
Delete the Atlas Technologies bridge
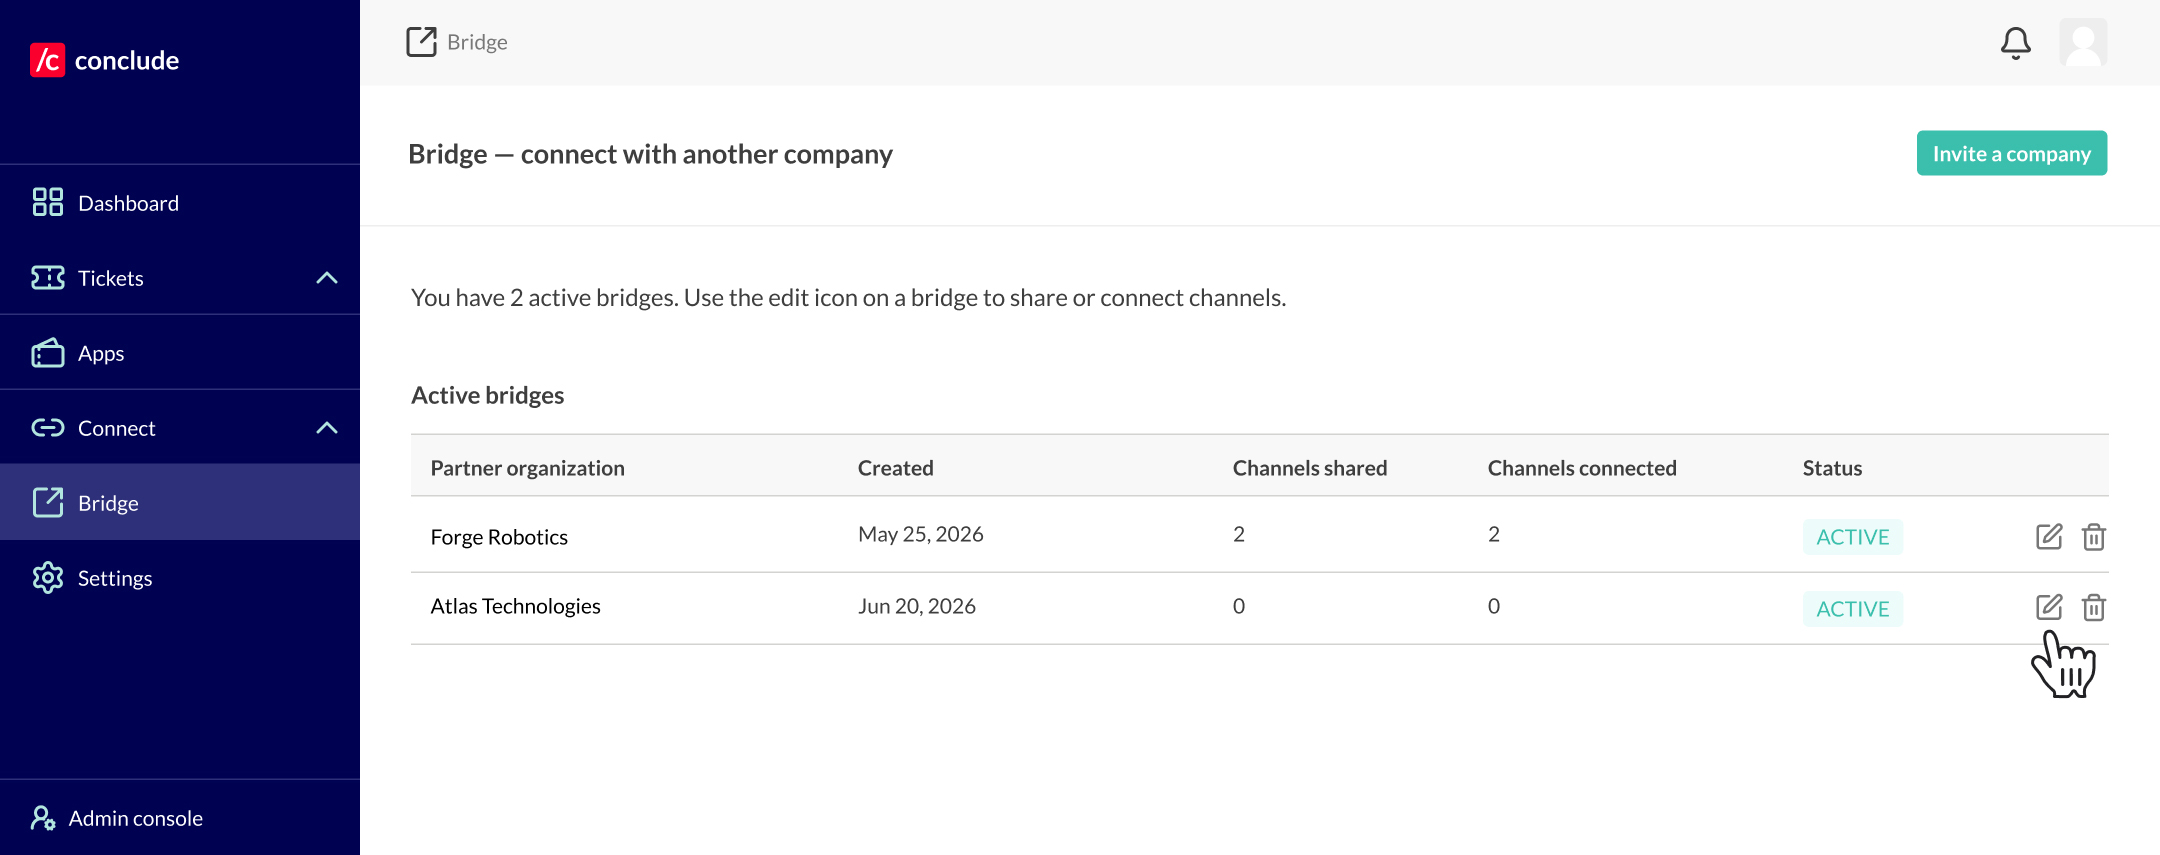point(2094,607)
